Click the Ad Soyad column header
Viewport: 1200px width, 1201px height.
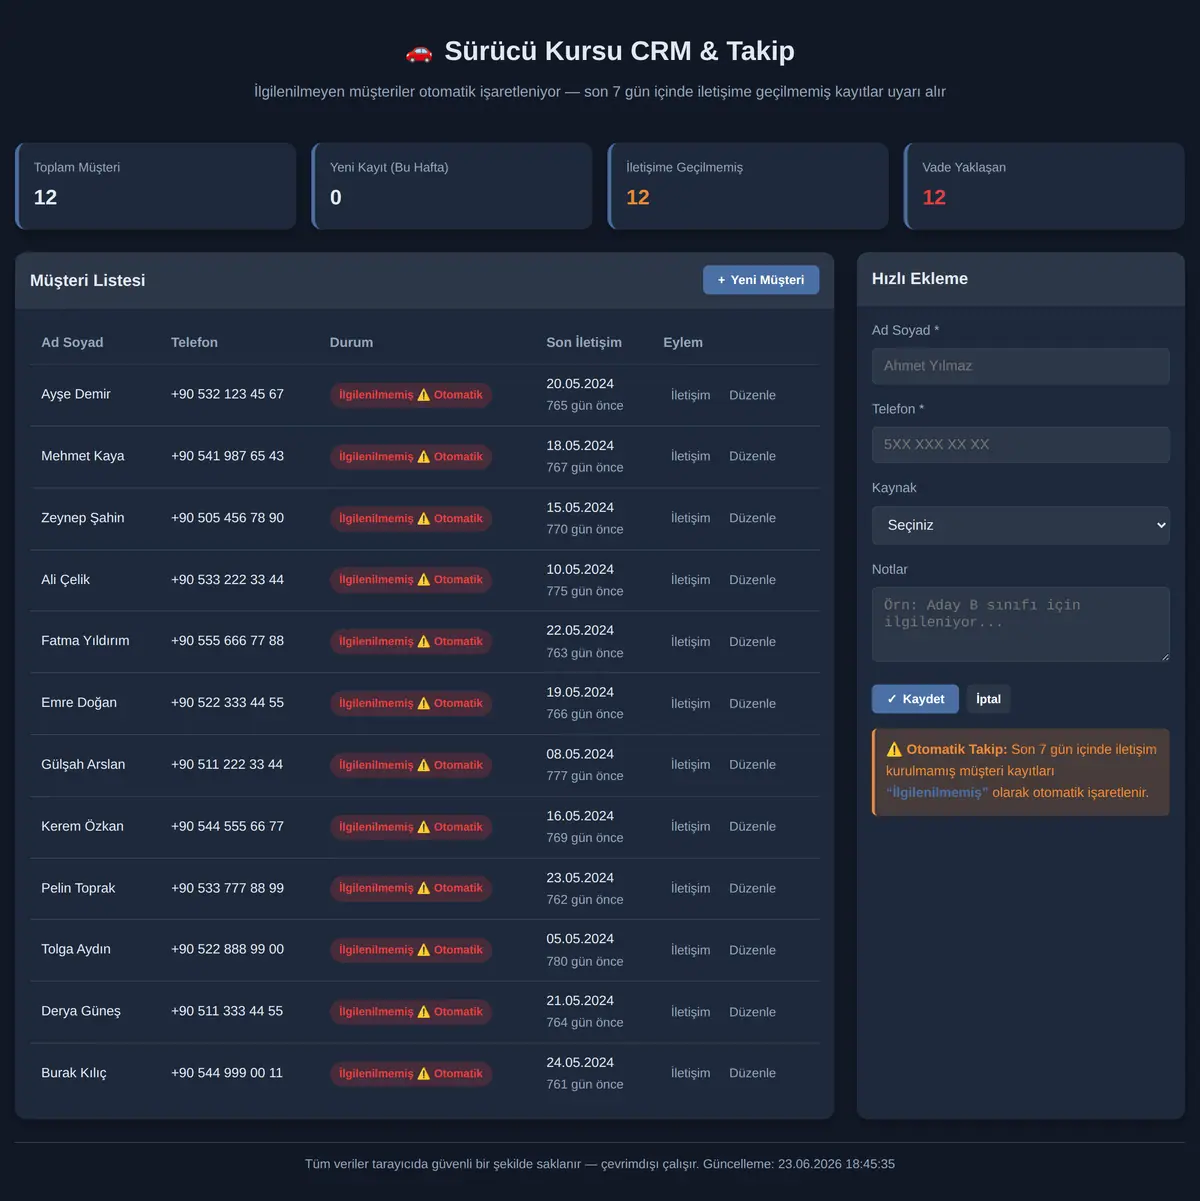tap(72, 342)
